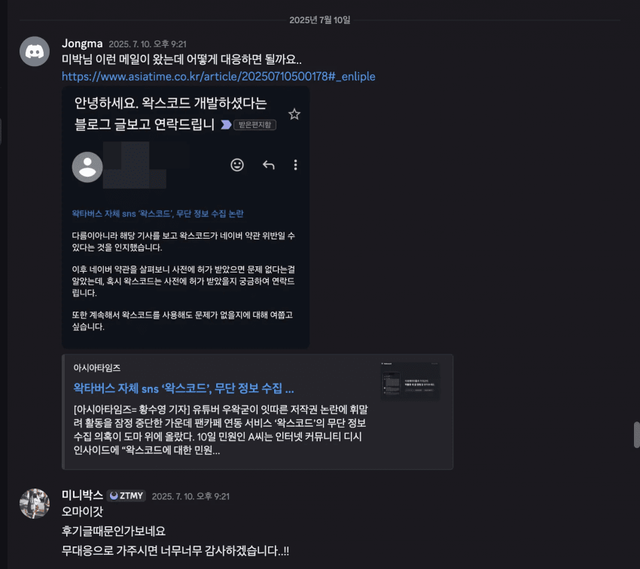Viewport: 640px width, 569px height.
Task: Click the blue article headline inside email screenshot
Action: coord(158,213)
